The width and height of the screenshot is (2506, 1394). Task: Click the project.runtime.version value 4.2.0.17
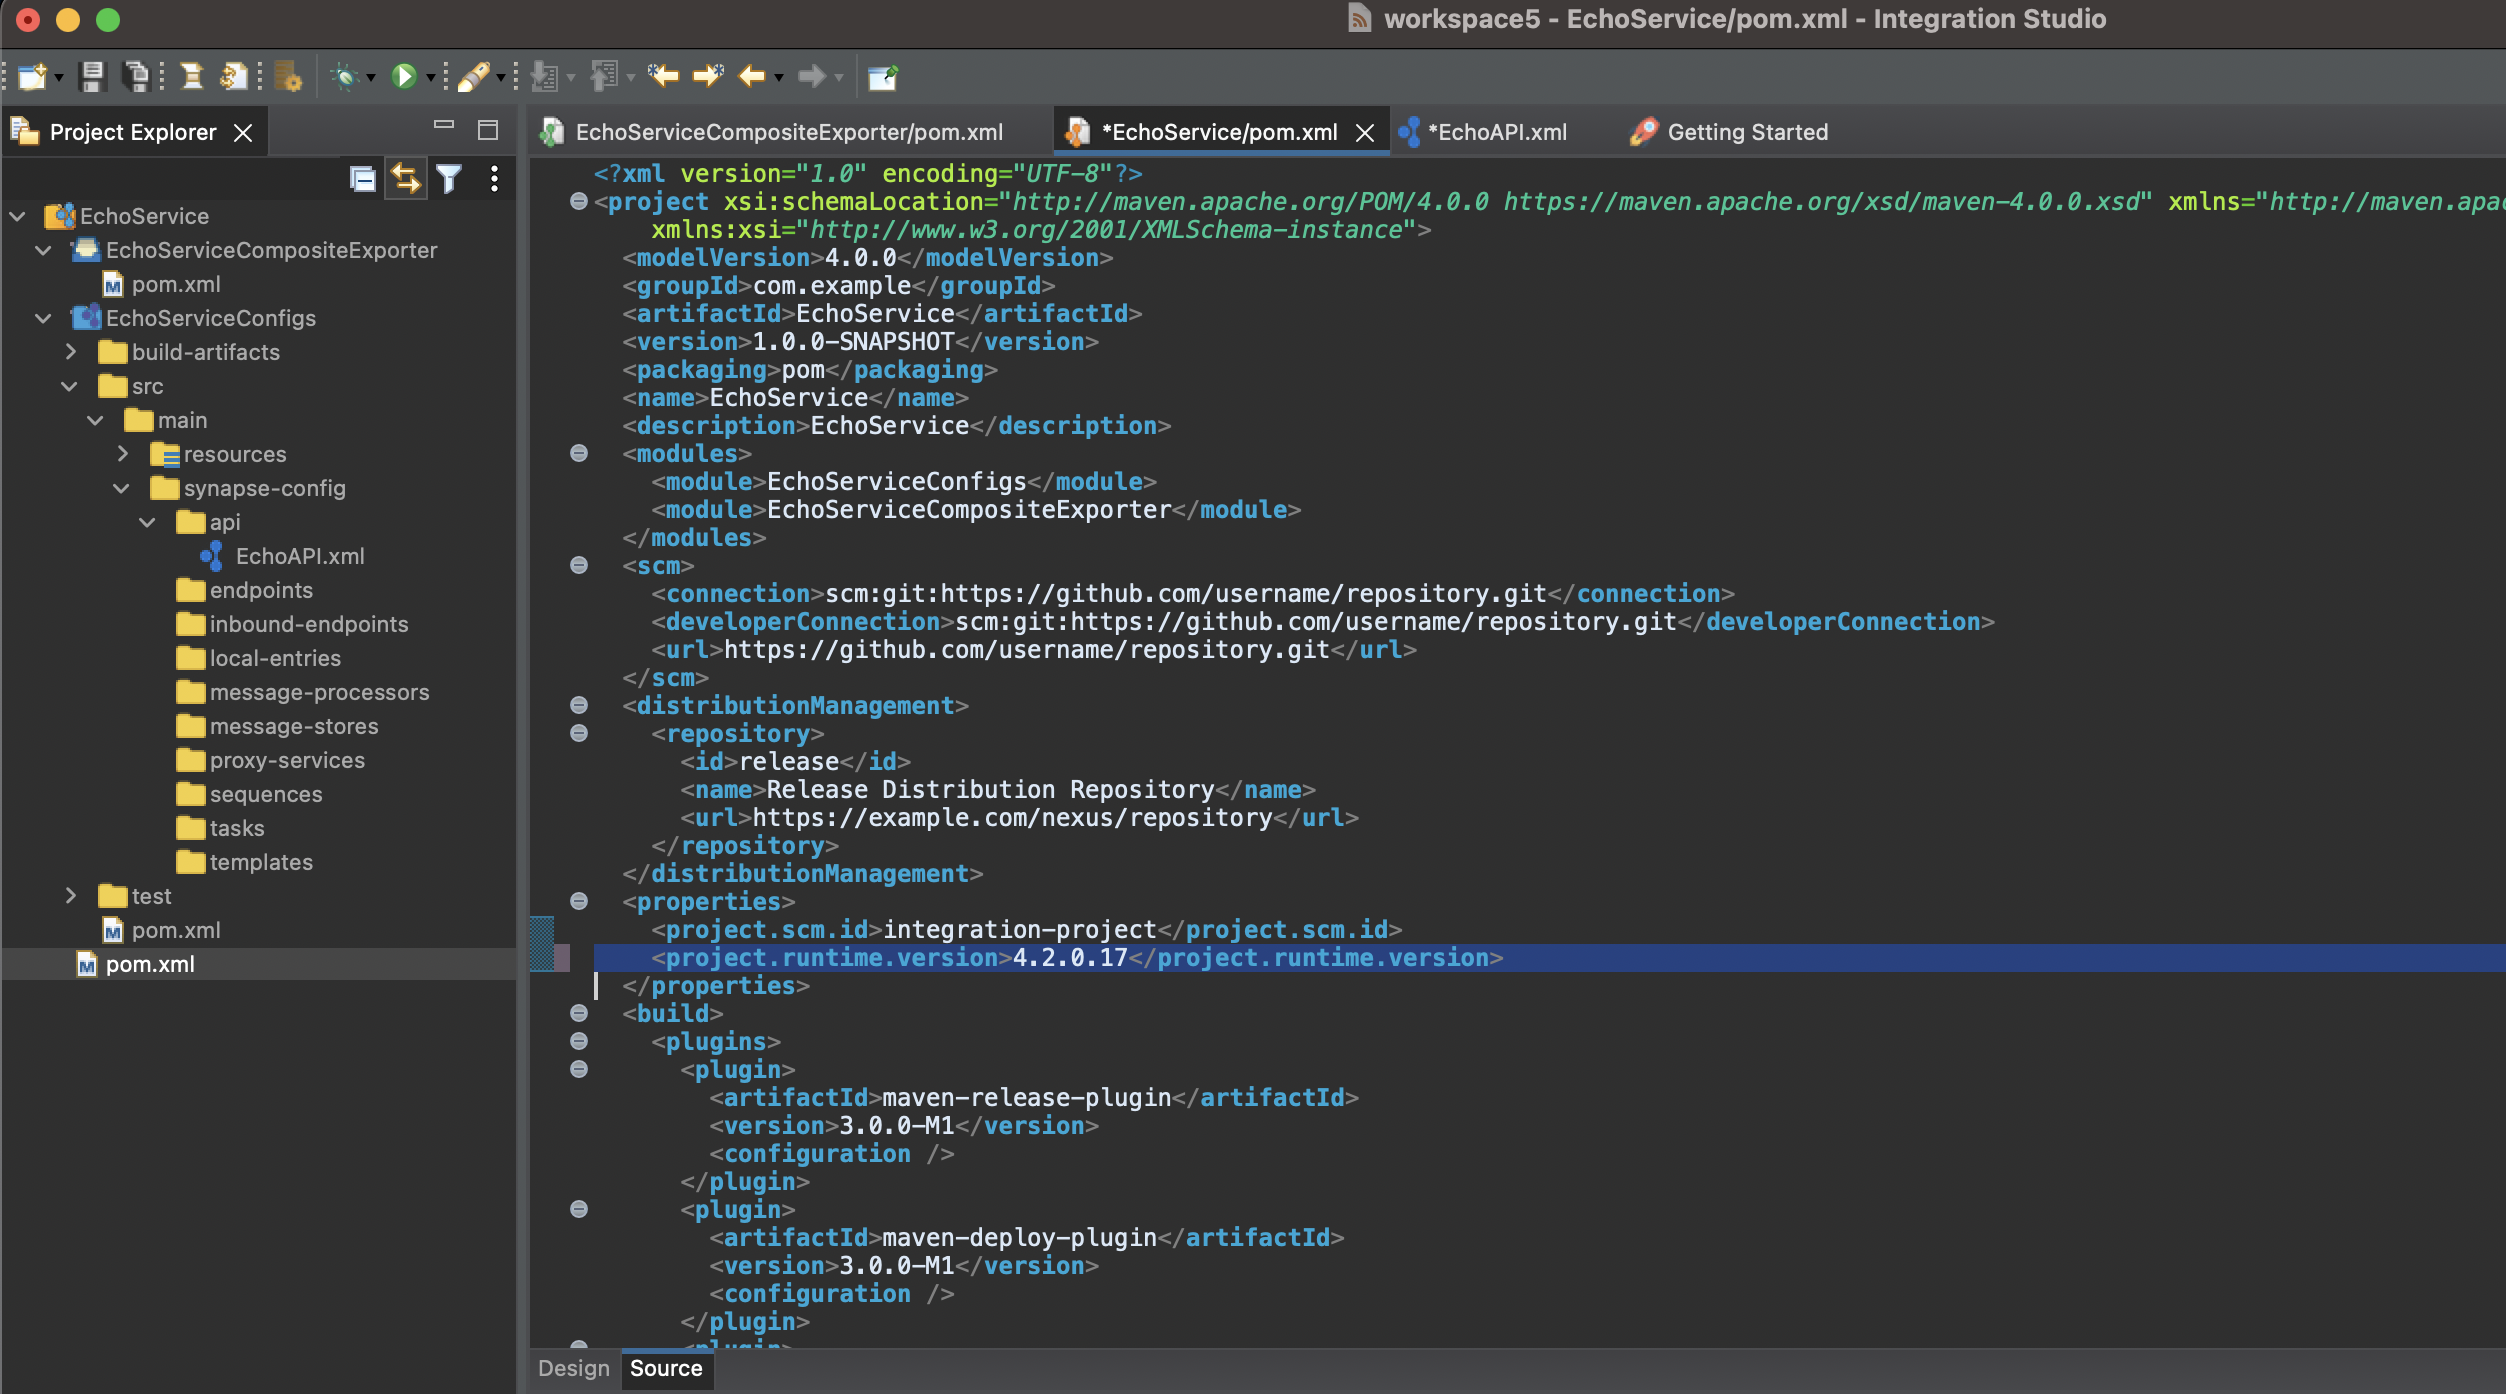1070,958
